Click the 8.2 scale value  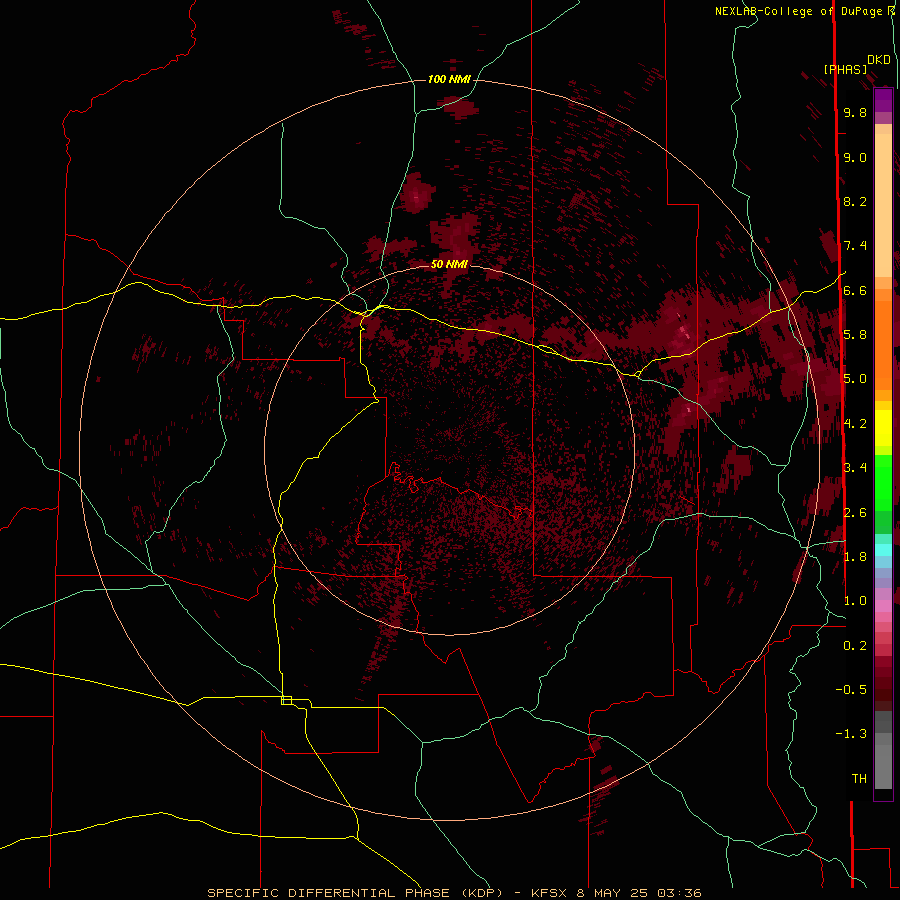[855, 201]
